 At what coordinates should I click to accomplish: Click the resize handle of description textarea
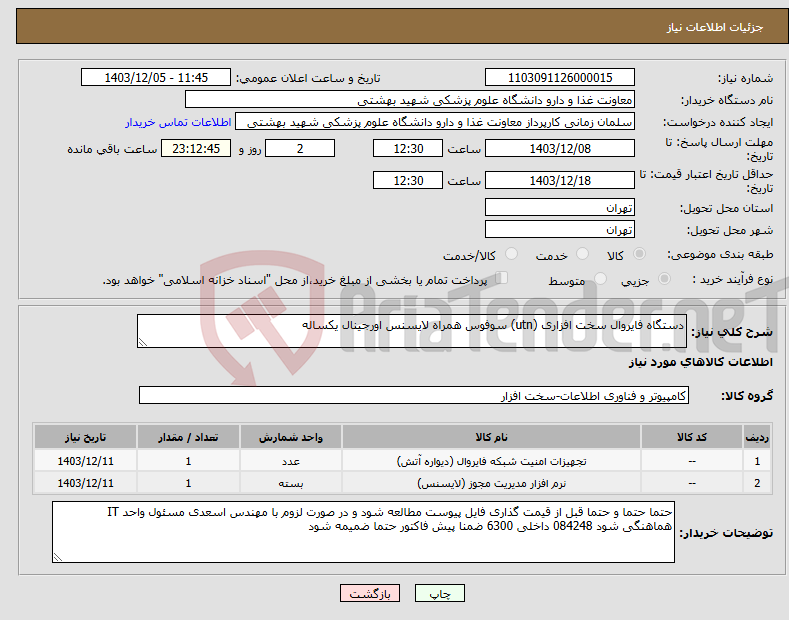pyautogui.click(x=143, y=342)
